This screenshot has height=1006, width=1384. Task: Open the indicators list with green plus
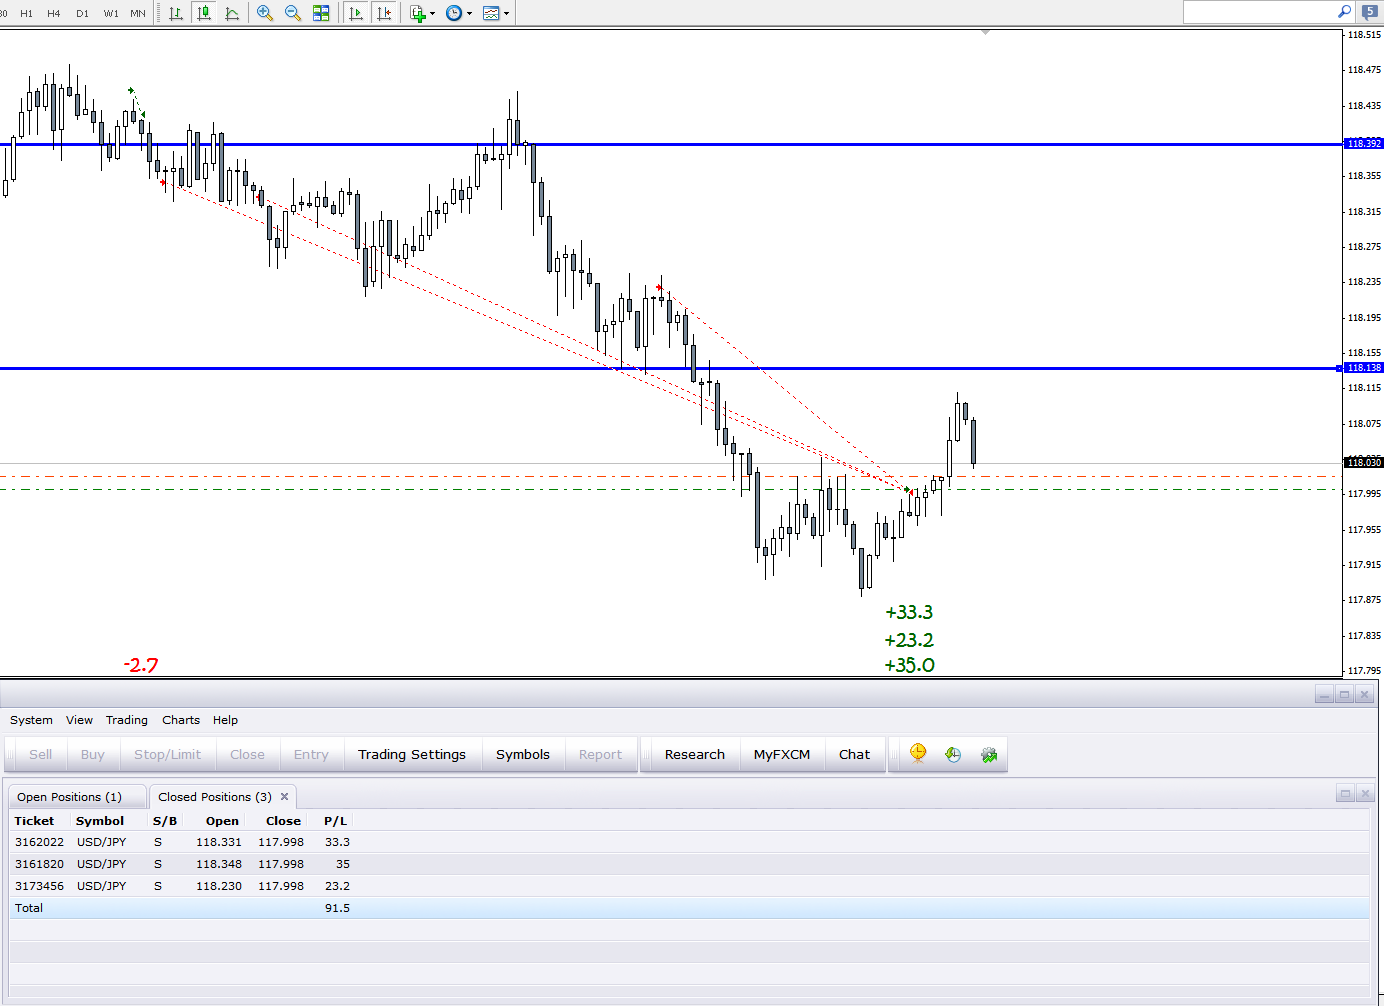point(418,13)
